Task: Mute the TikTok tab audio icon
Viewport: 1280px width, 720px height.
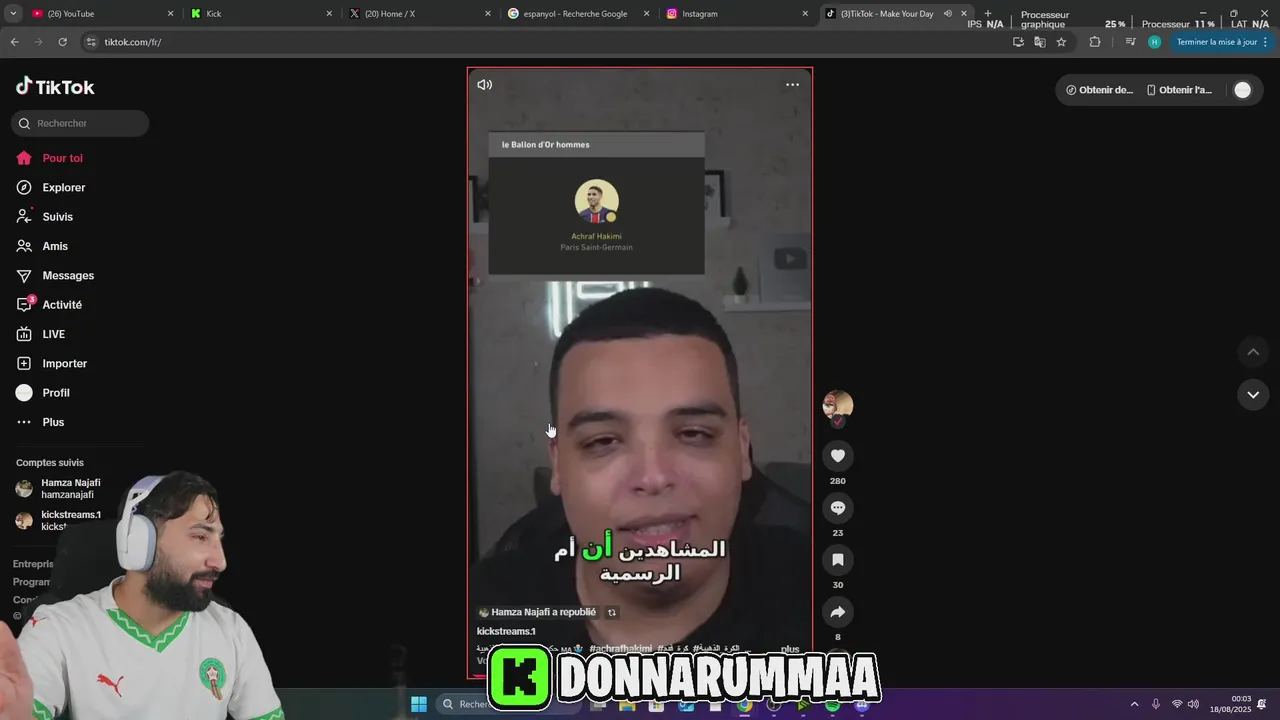Action: click(947, 14)
